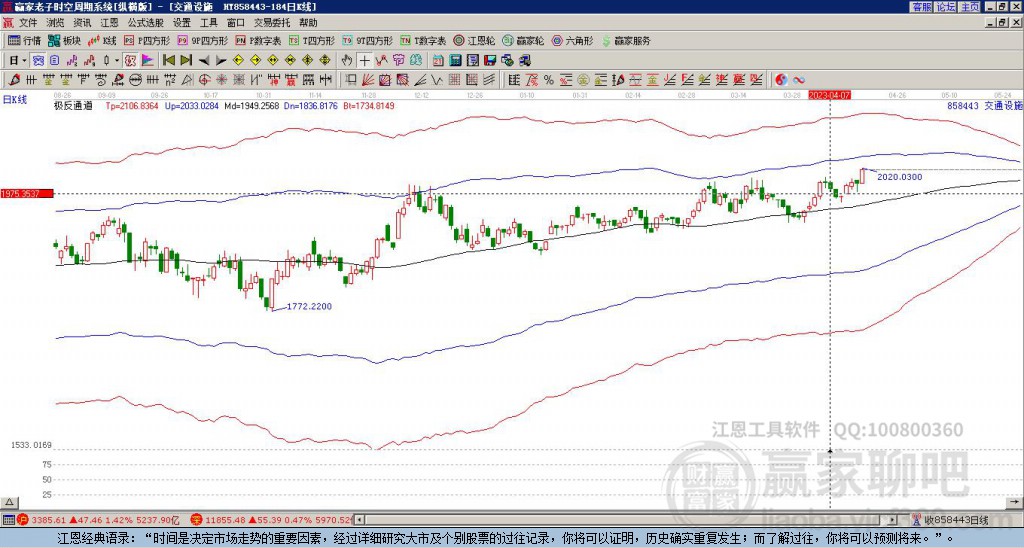Open the 六角形 hexagon tool
This screenshot has height=548, width=1024.
click(572, 40)
